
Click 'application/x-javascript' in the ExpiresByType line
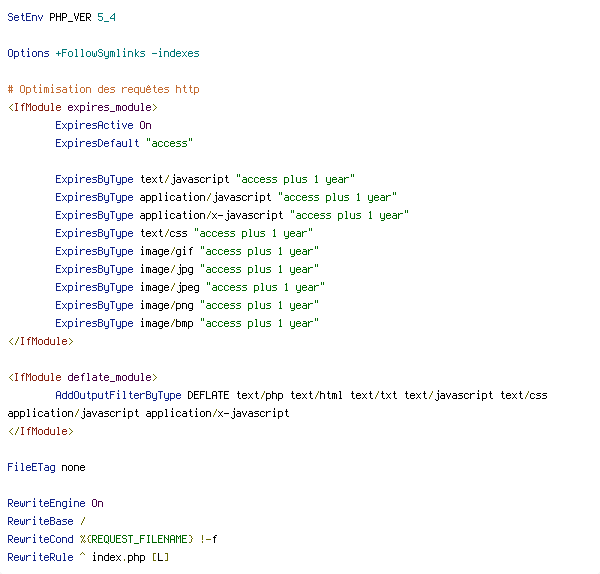tap(212, 215)
